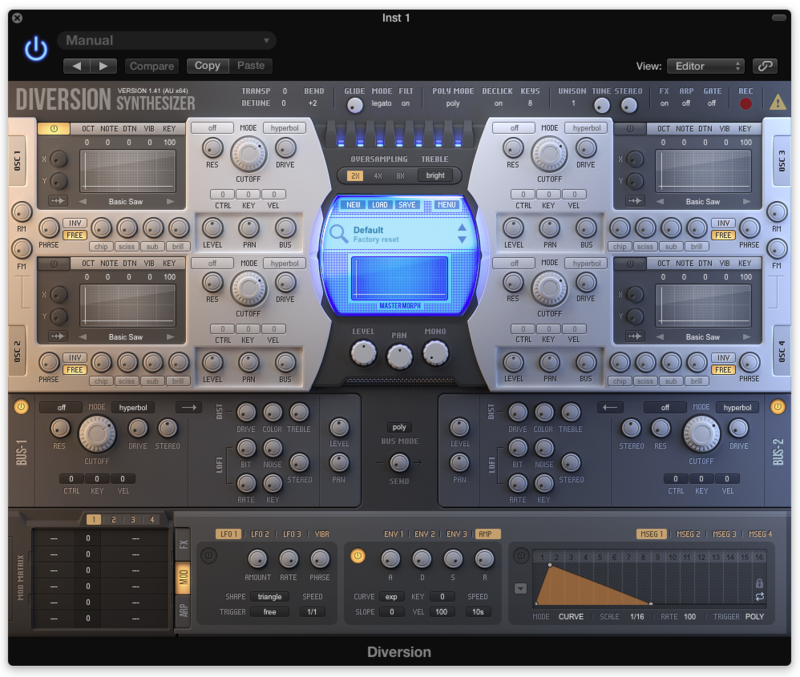Toggle OSC 3 power button
Viewport: 800px width, 677px height.
(630, 129)
